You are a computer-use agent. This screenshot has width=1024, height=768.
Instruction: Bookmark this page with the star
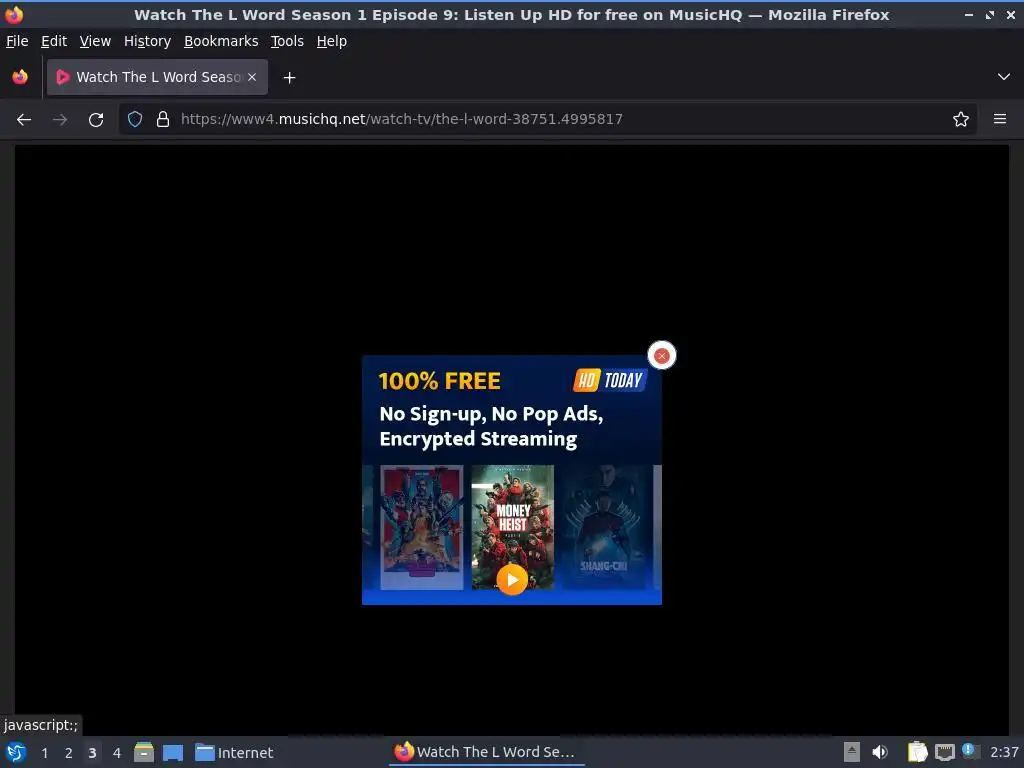961,119
